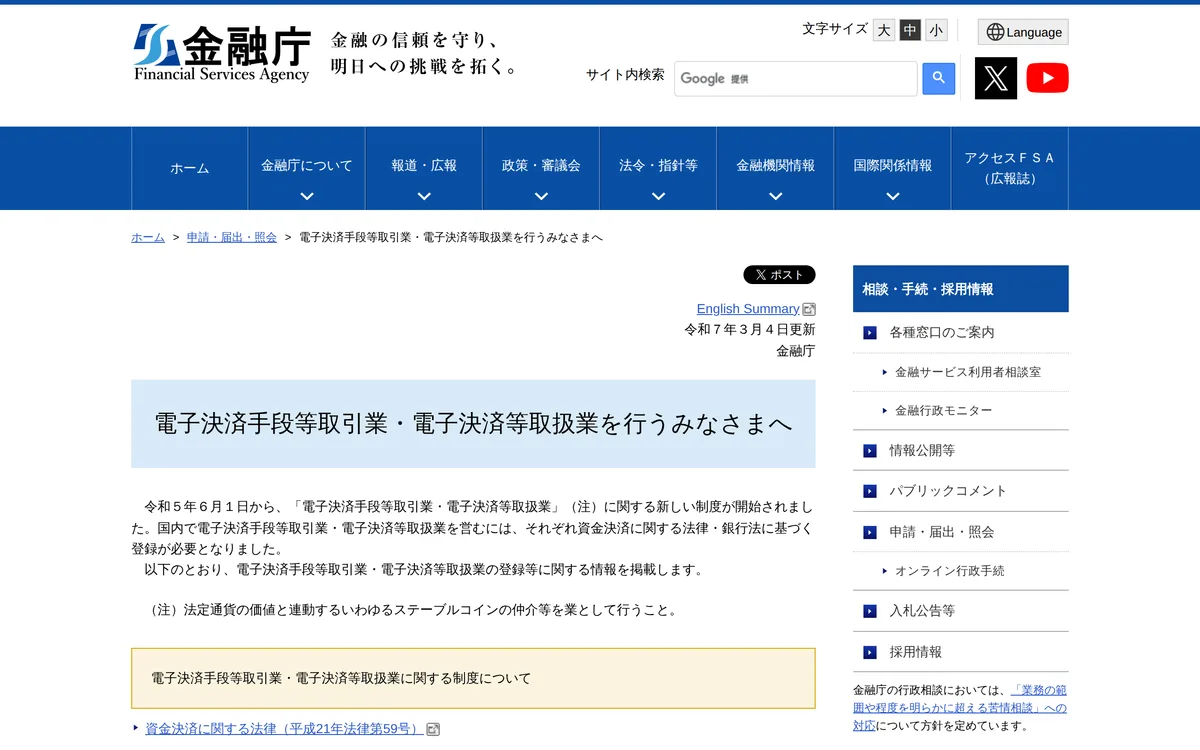Open the English Summary link
The width and height of the screenshot is (1200, 750).
(x=748, y=309)
